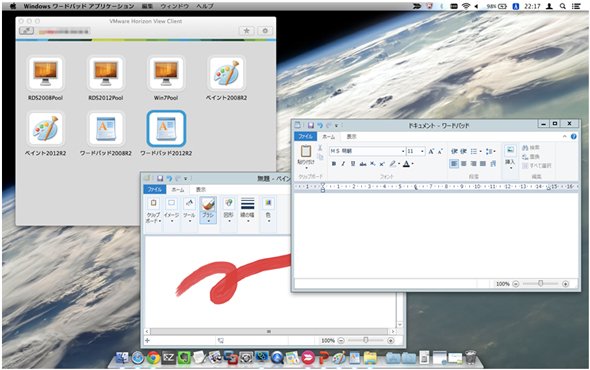Click the paragraph settings icon in WordPad
Viewport: 590px width, 370px height.
(493, 164)
